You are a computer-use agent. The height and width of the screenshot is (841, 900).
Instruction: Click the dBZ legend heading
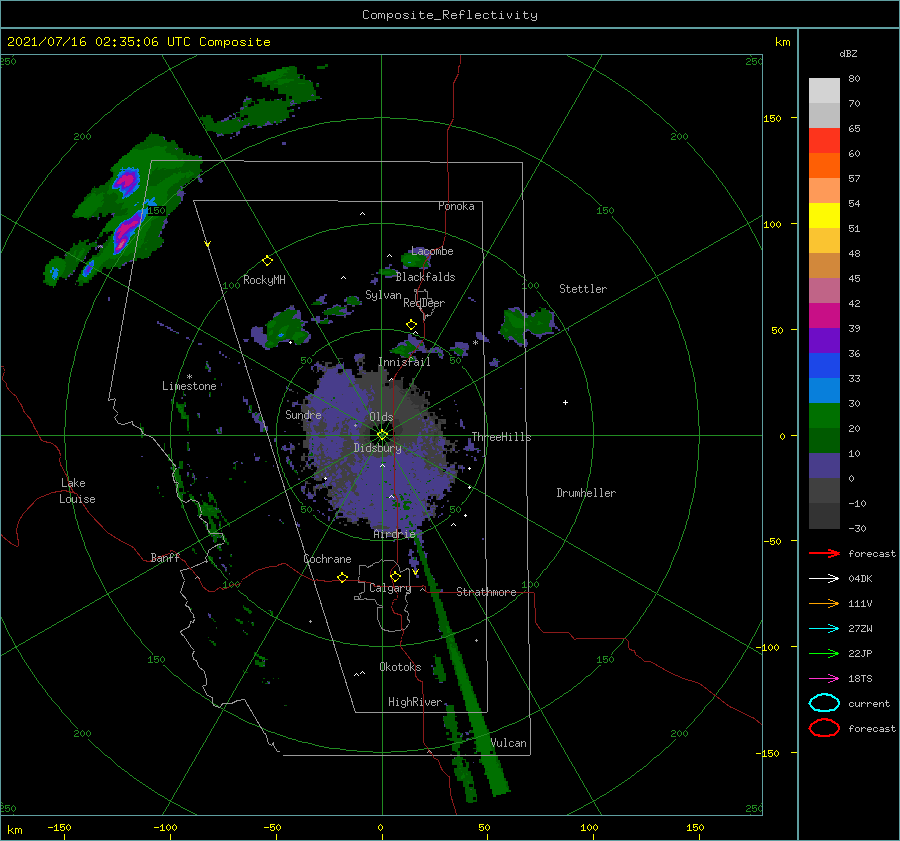[x=848, y=54]
